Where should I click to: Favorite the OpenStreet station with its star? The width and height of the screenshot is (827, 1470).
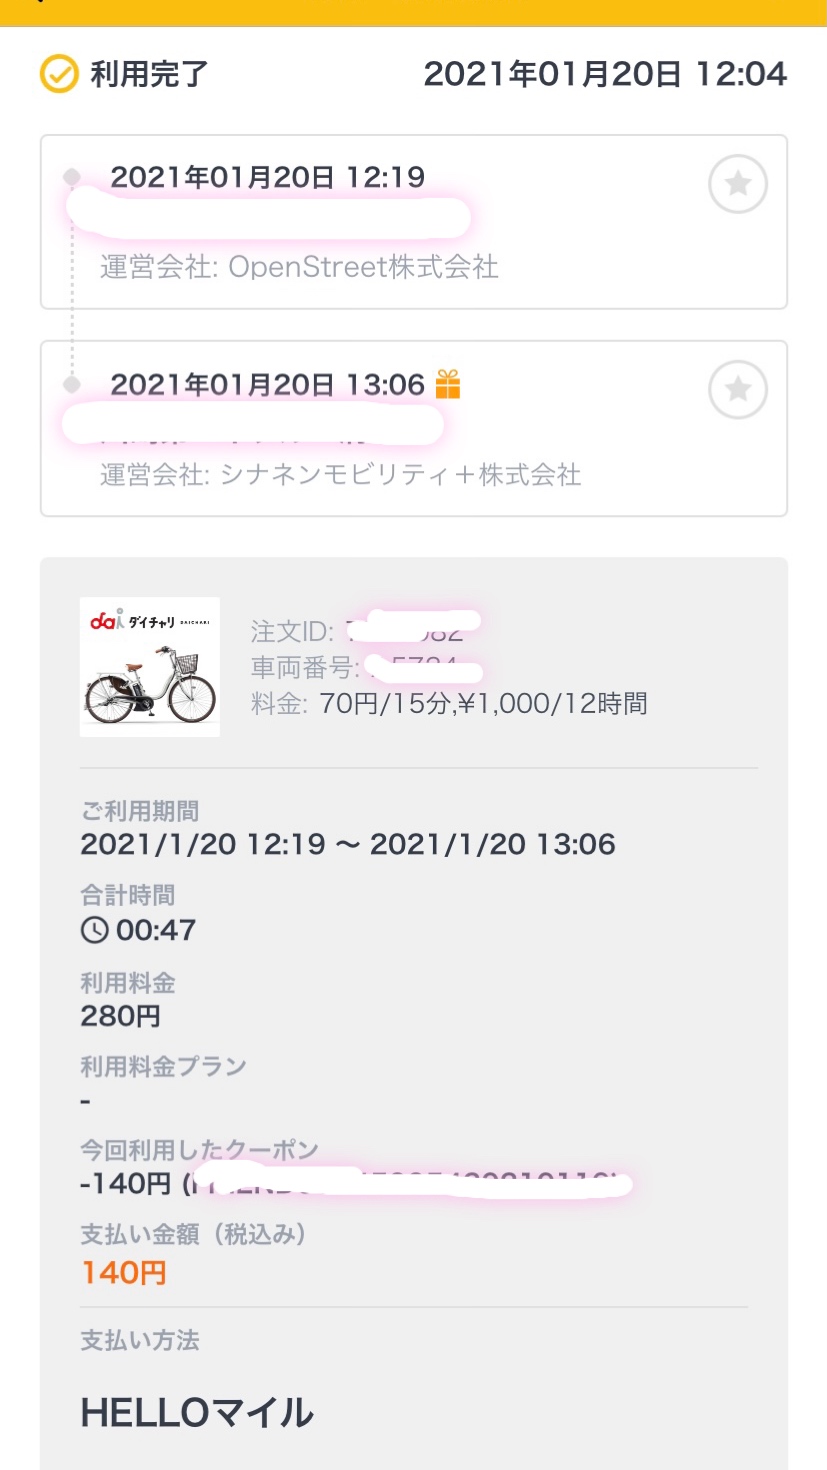point(738,184)
